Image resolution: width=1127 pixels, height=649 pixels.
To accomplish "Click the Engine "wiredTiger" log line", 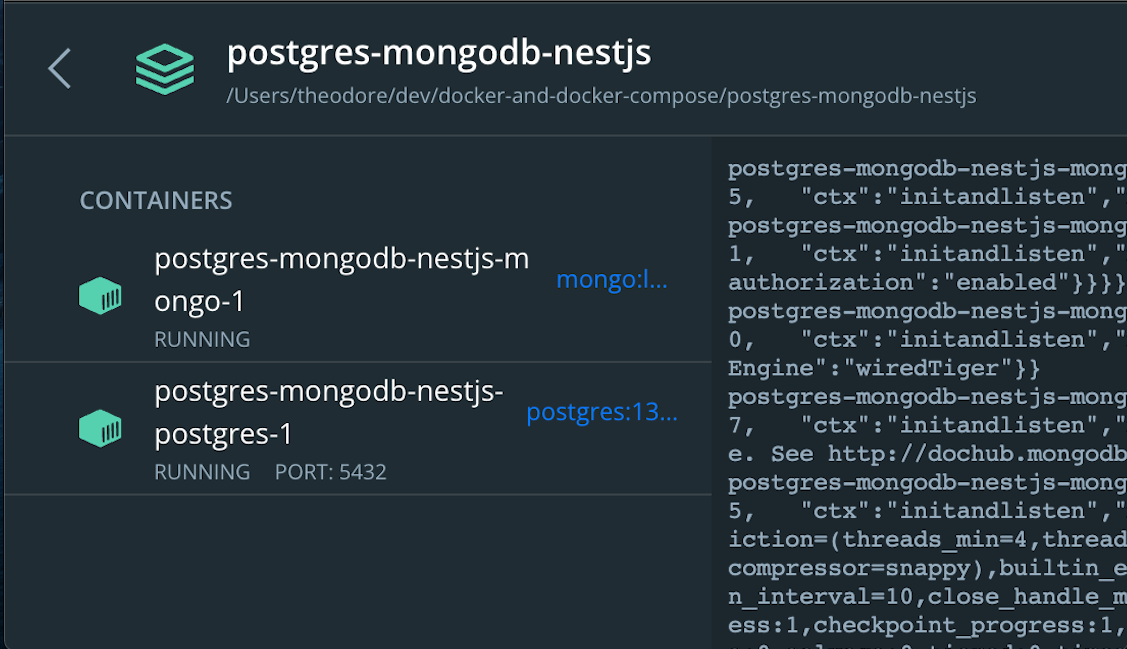I will click(x=884, y=369).
